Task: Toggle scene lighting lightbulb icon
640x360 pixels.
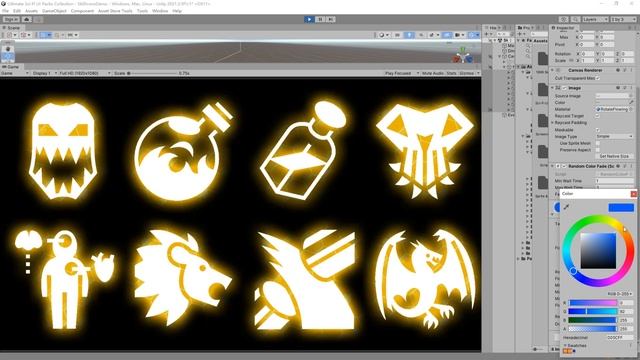Action: point(409,35)
